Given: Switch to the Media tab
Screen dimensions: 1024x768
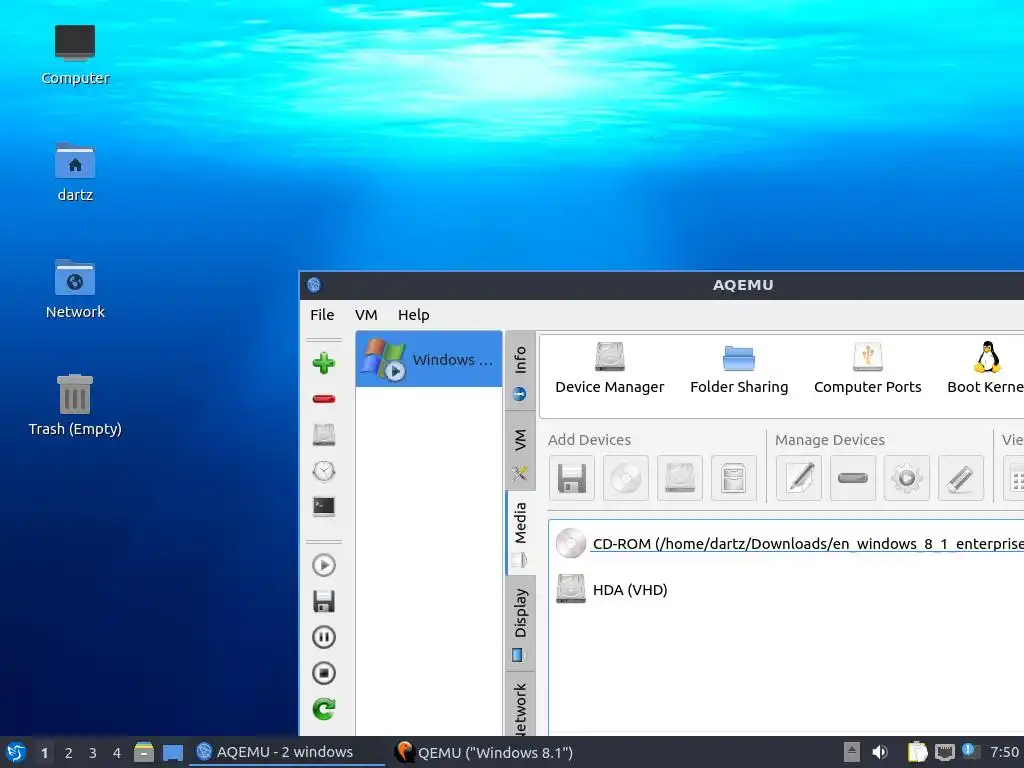Looking at the screenshot, I should (520, 534).
